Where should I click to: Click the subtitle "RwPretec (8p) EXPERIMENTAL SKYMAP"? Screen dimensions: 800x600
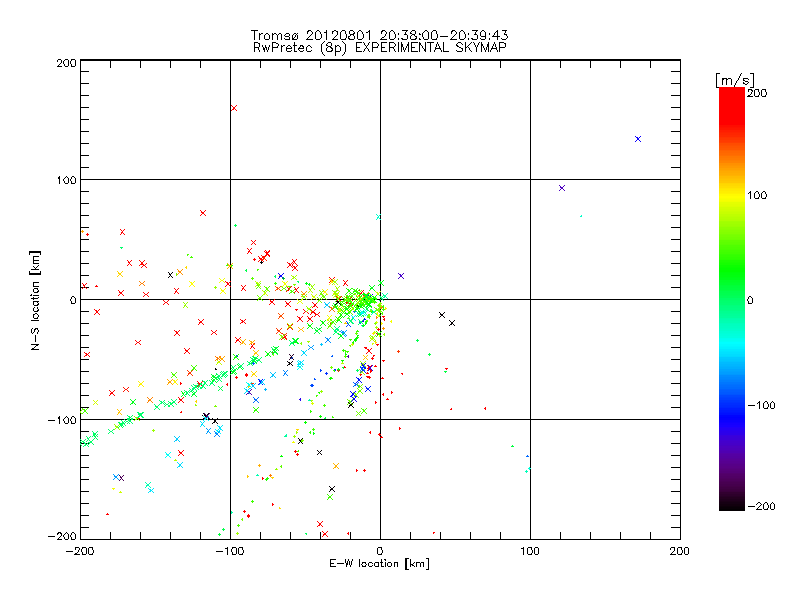pos(380,47)
